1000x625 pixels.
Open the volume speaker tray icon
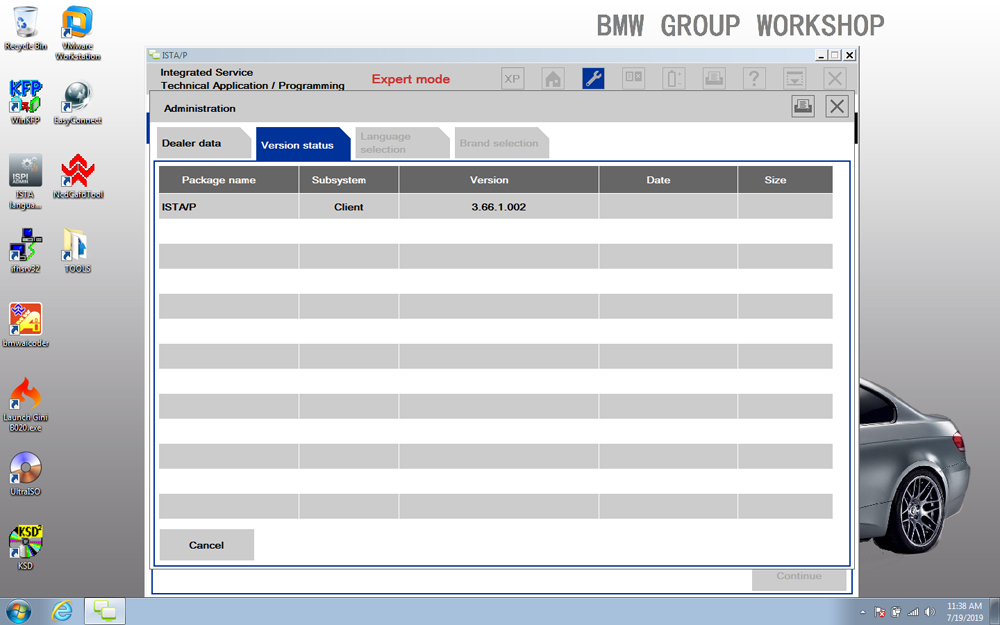pos(929,612)
